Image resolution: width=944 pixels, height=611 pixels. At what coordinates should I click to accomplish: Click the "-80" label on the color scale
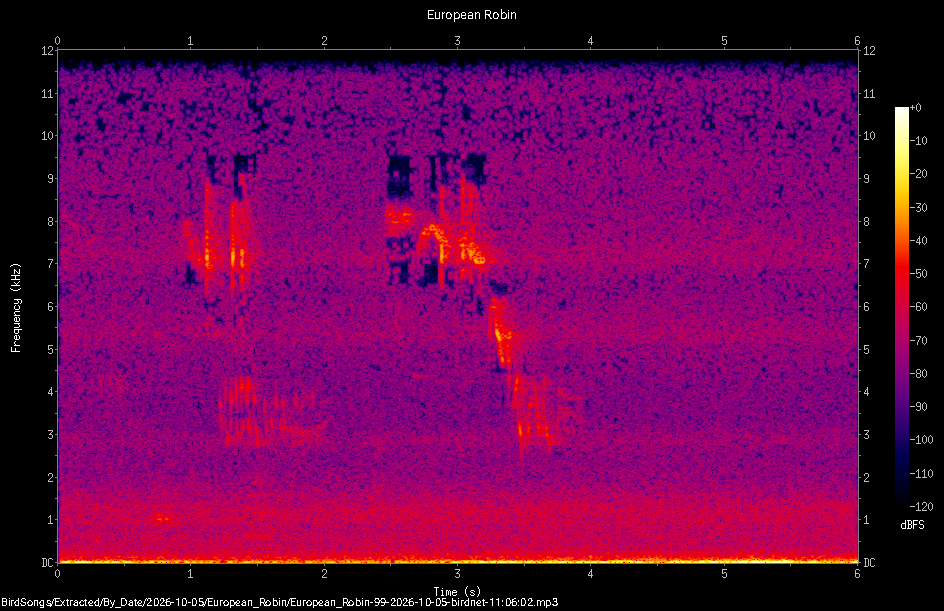click(918, 373)
